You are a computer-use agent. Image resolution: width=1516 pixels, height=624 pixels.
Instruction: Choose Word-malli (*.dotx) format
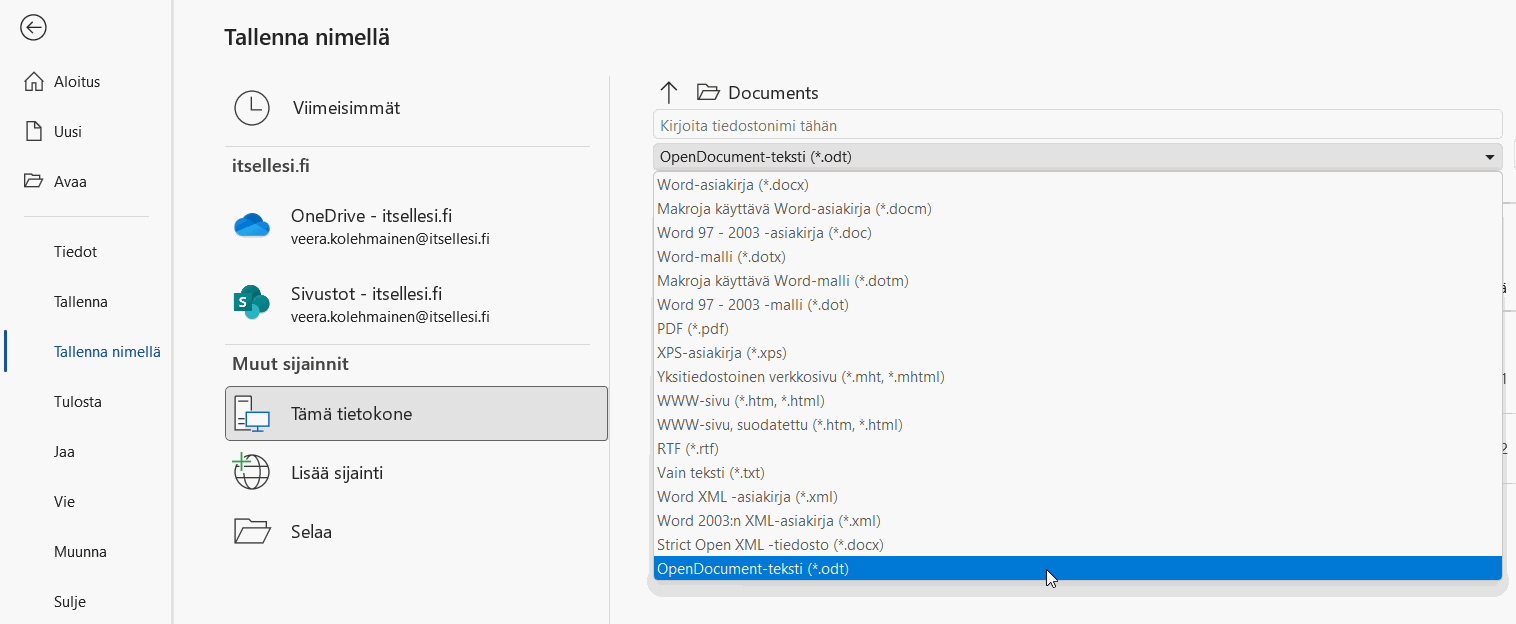pos(1078,257)
